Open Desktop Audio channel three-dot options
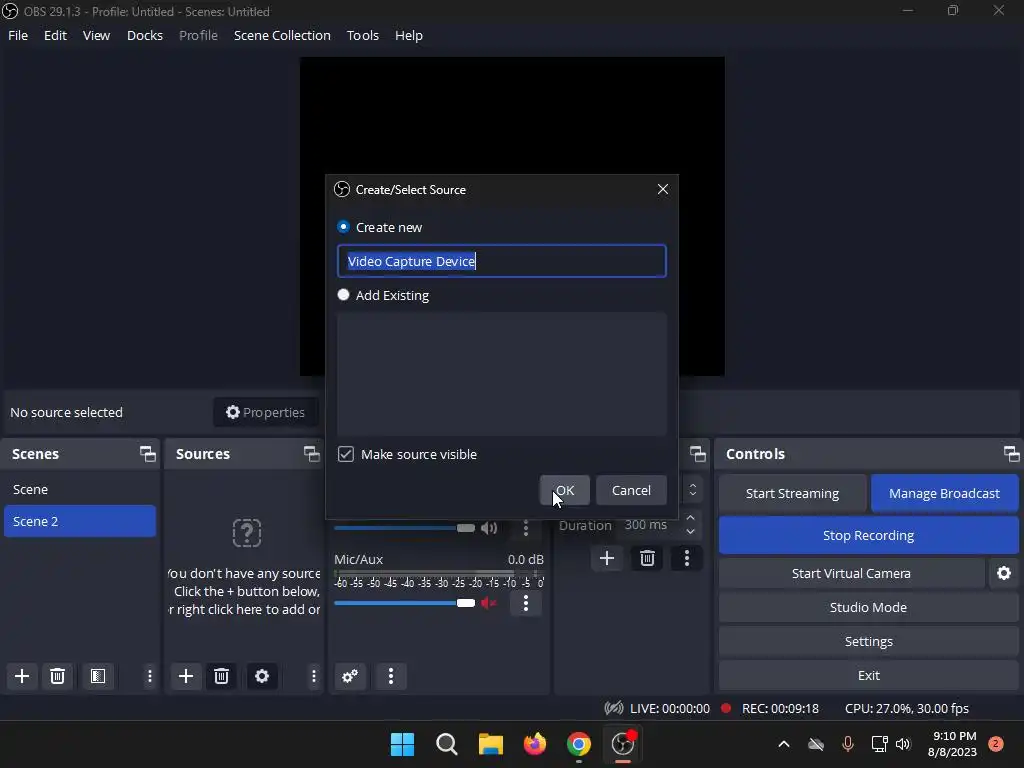1024x768 pixels. pyautogui.click(x=526, y=528)
